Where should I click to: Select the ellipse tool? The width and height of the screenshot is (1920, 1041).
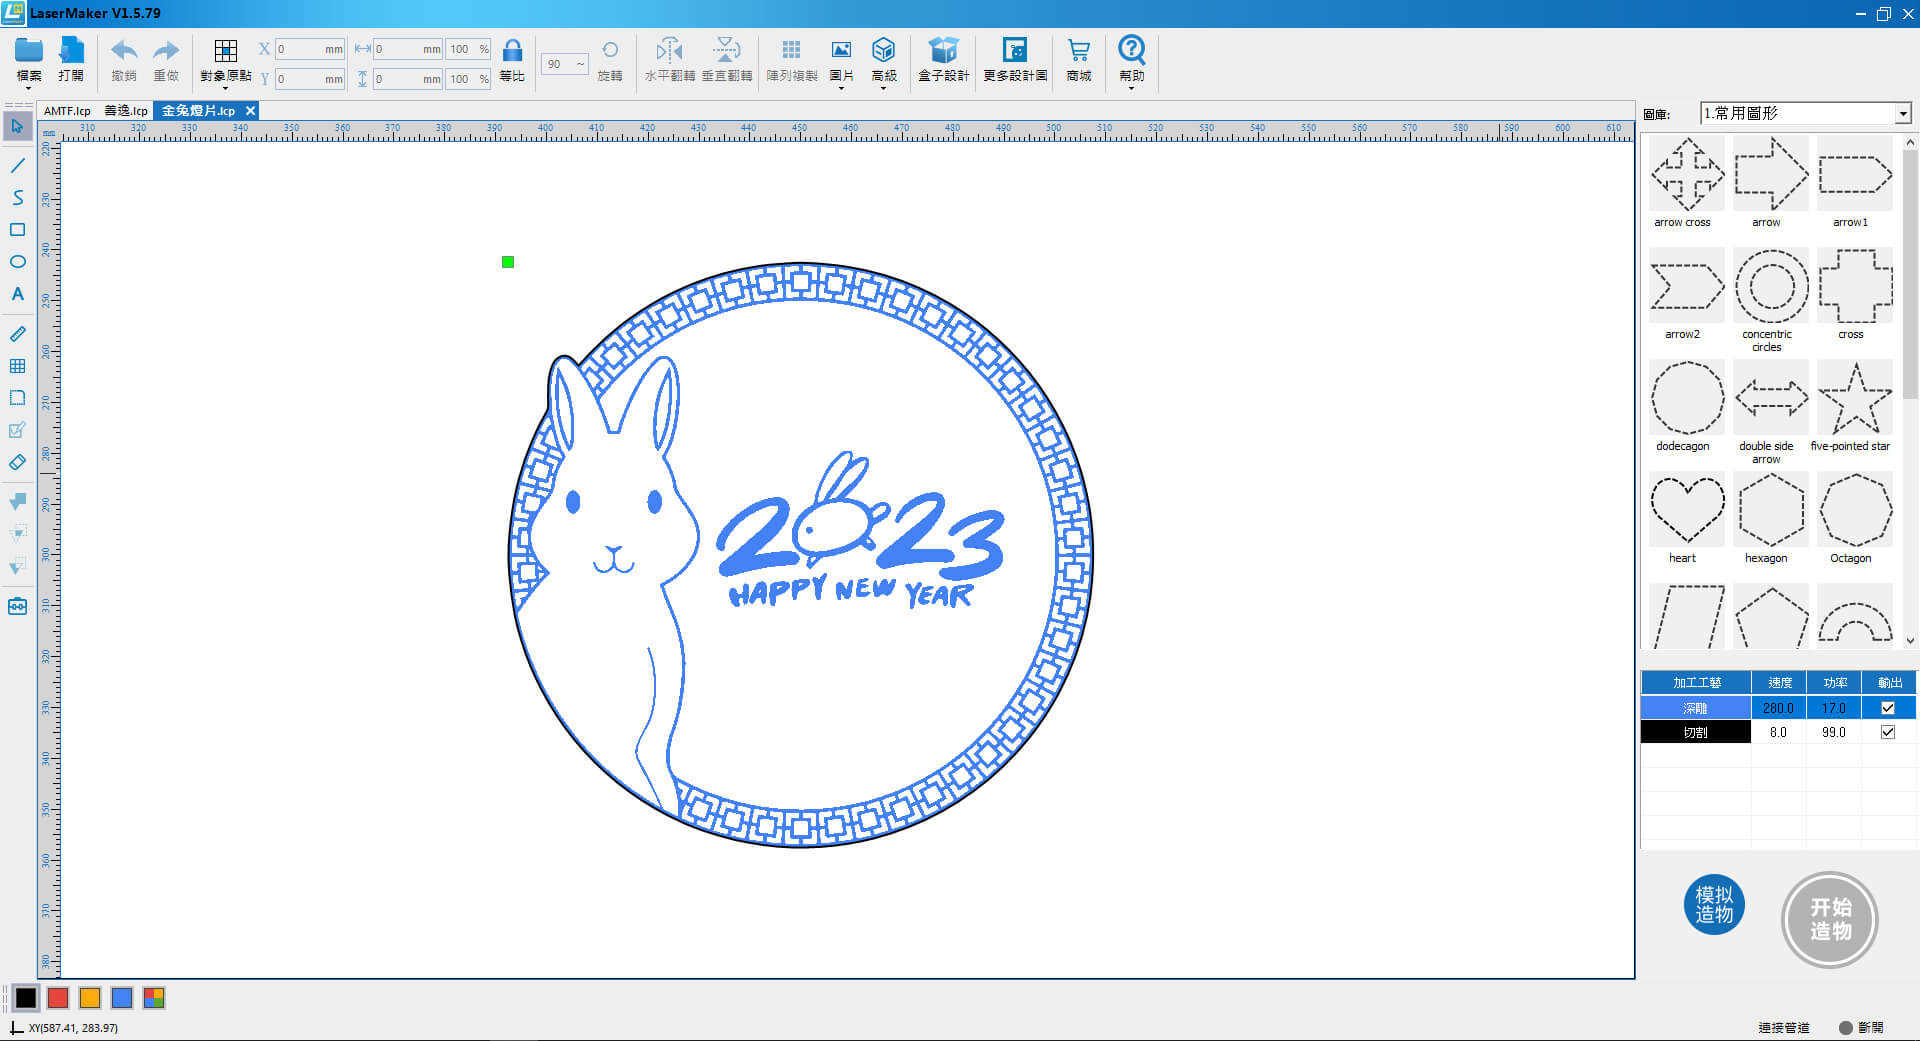pos(17,262)
